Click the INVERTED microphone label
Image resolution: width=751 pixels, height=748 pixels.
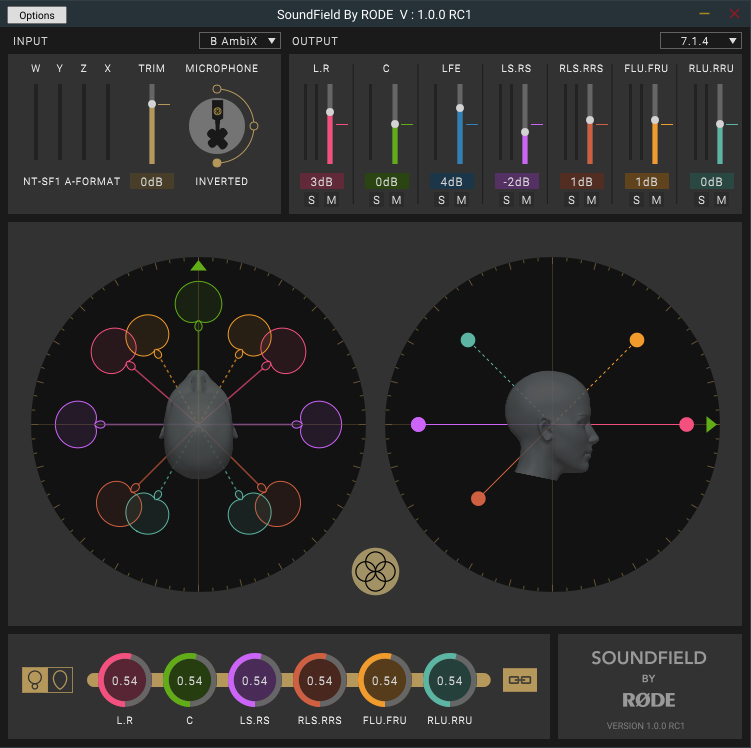coord(221,182)
